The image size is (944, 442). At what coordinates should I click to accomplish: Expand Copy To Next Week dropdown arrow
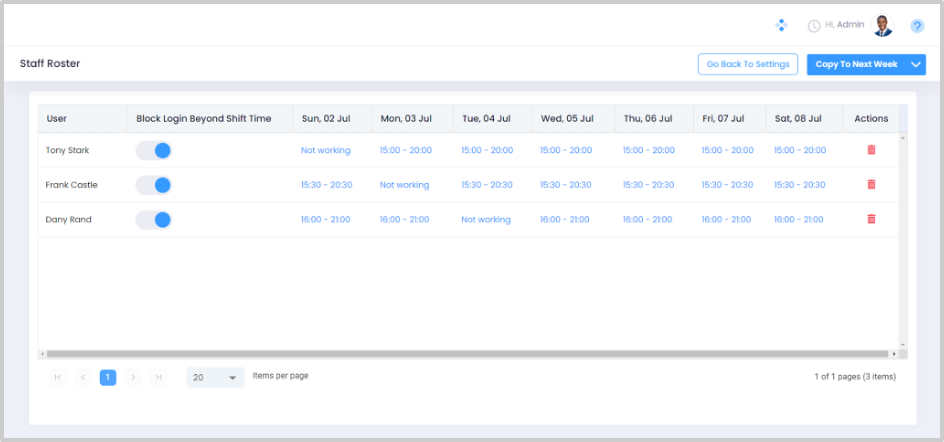(915, 64)
